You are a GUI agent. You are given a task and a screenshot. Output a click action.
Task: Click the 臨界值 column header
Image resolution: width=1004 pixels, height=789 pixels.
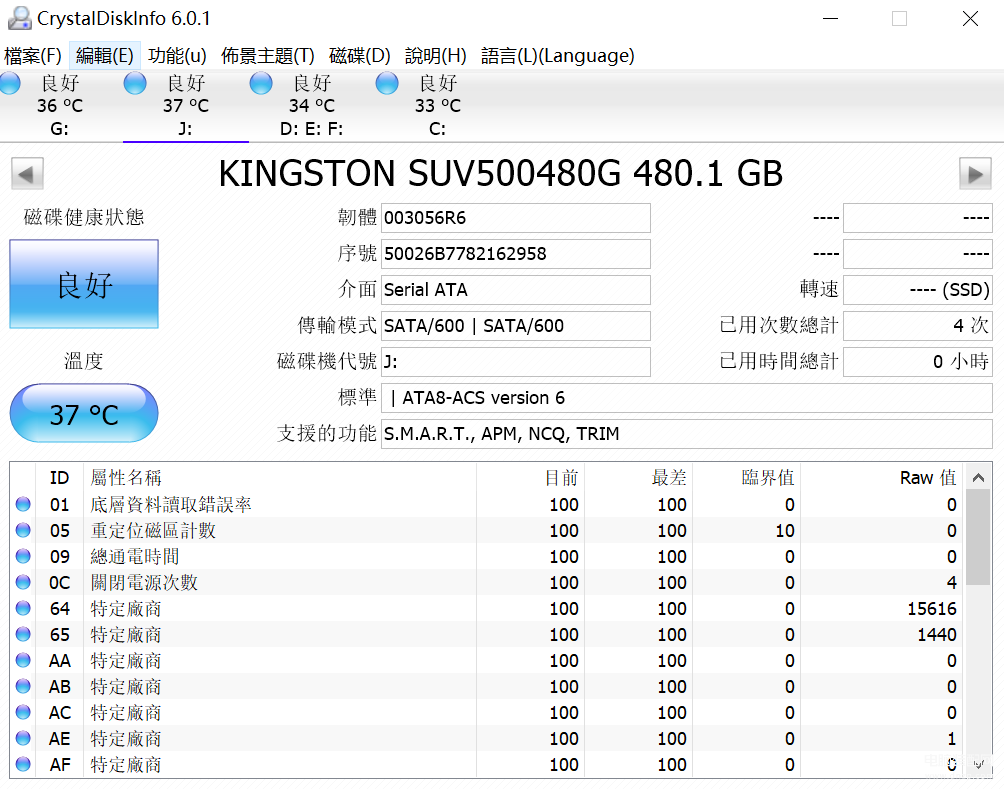click(x=747, y=478)
